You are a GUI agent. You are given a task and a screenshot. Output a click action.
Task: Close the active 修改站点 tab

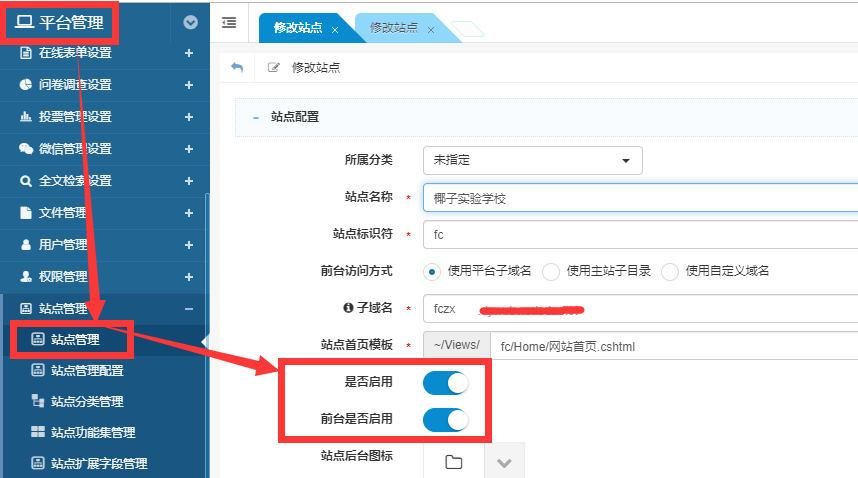tap(335, 30)
